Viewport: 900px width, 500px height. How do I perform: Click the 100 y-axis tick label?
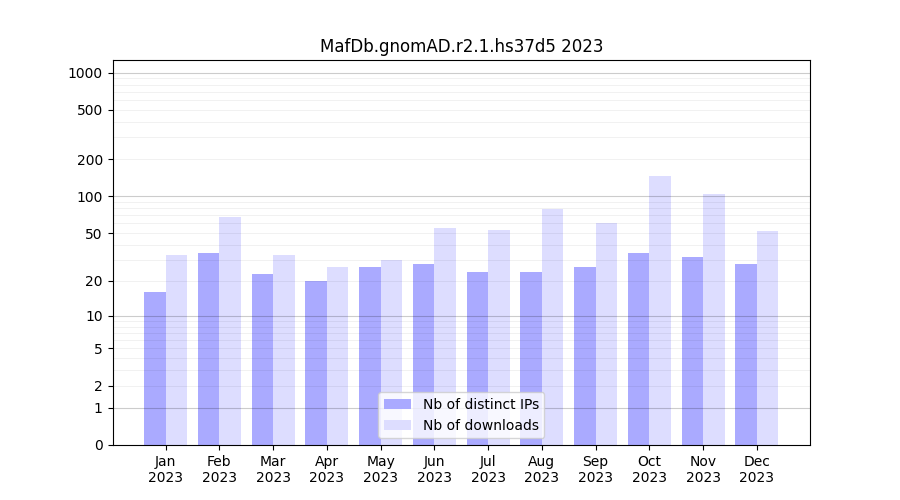[90, 197]
